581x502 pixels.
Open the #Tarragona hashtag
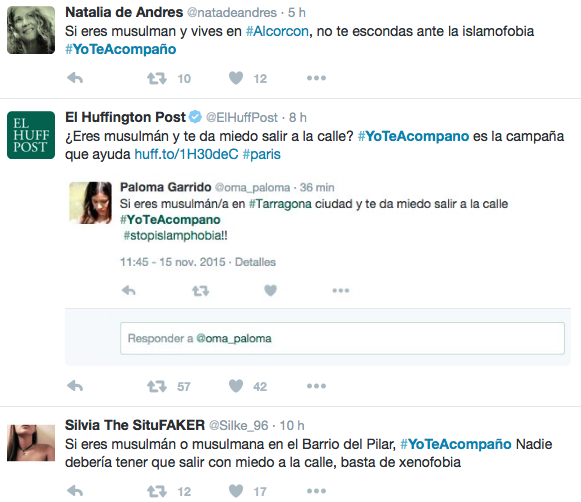pos(280,204)
